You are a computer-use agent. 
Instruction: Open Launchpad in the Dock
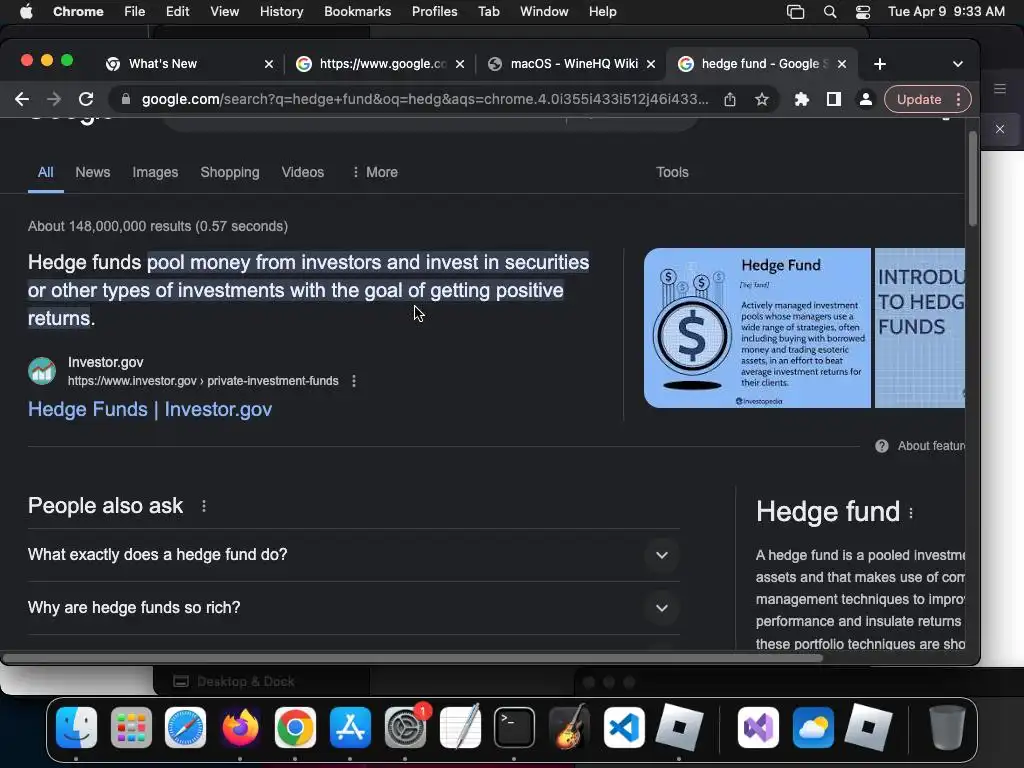click(x=131, y=727)
